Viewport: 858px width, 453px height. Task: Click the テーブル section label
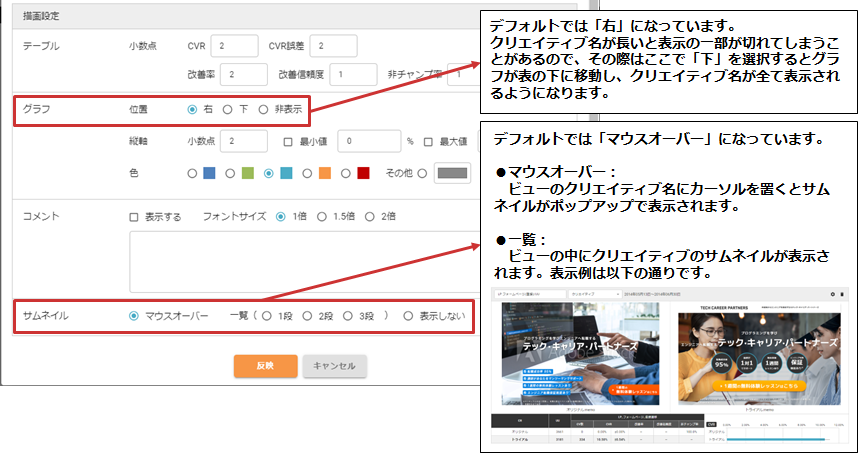pyautogui.click(x=40, y=47)
